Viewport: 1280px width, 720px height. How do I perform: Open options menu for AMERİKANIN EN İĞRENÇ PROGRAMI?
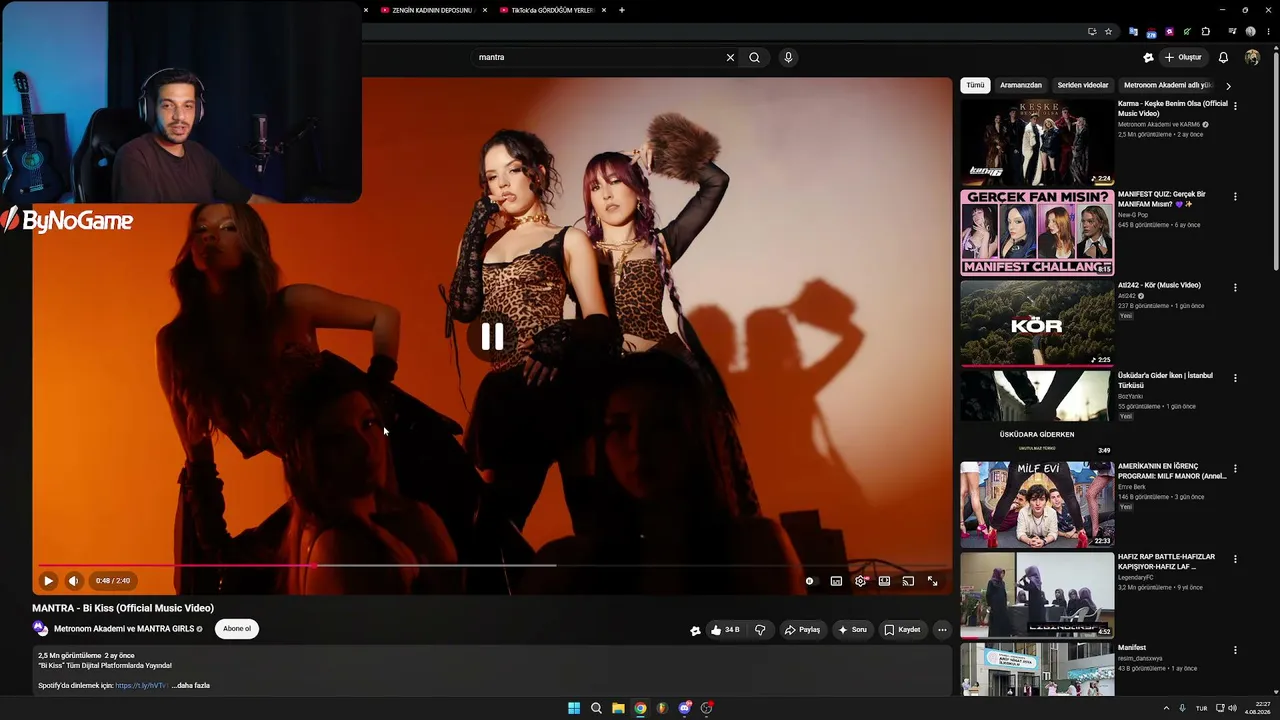pyautogui.click(x=1235, y=469)
